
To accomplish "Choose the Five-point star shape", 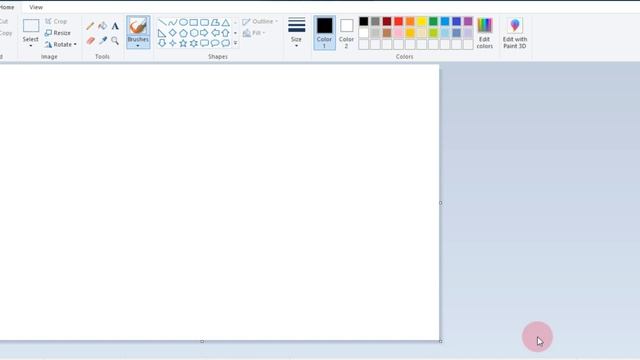I will click(183, 43).
